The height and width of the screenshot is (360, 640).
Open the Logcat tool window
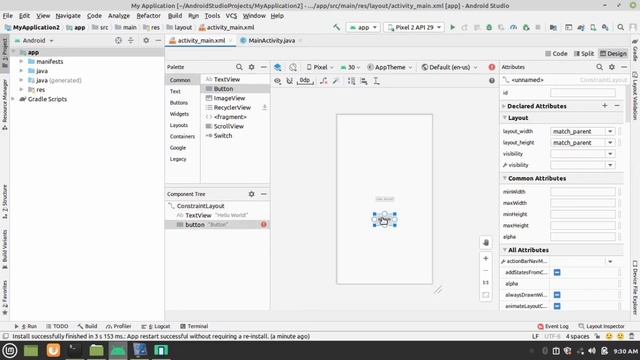[156, 326]
